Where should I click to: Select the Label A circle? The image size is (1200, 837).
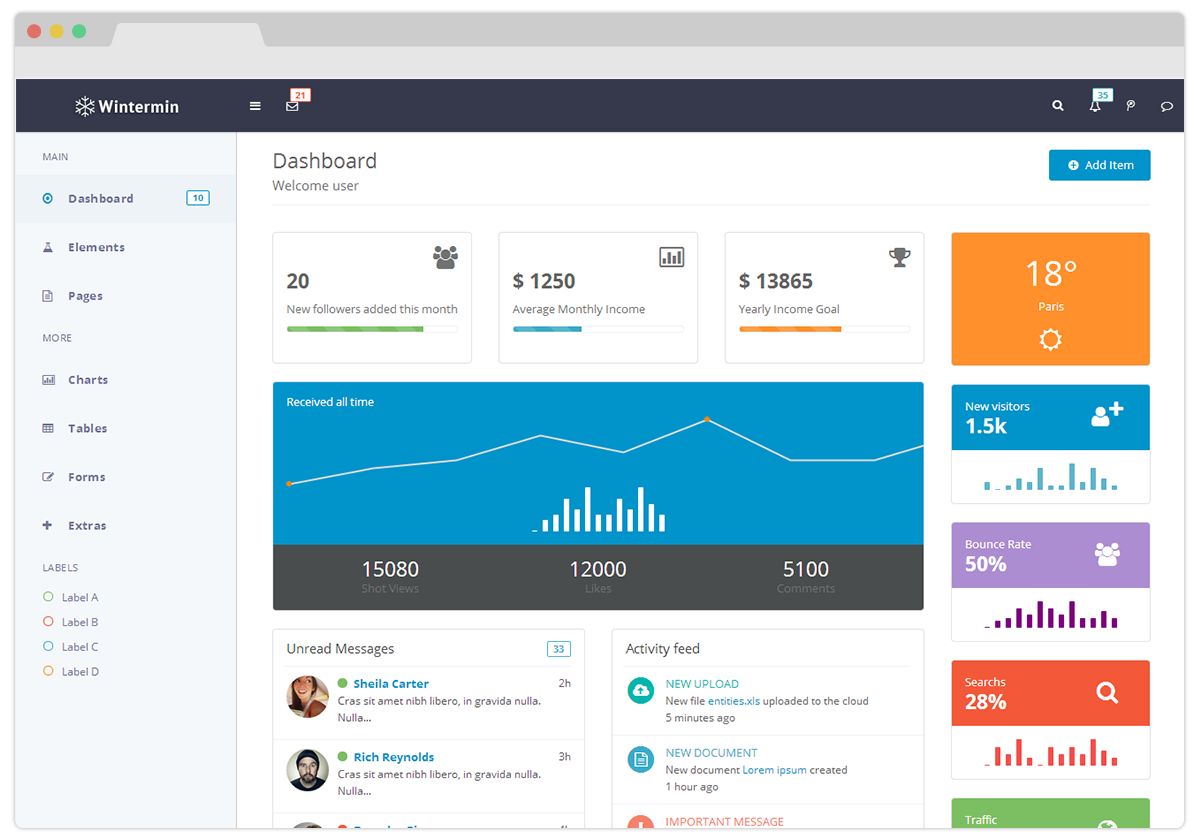pos(48,597)
